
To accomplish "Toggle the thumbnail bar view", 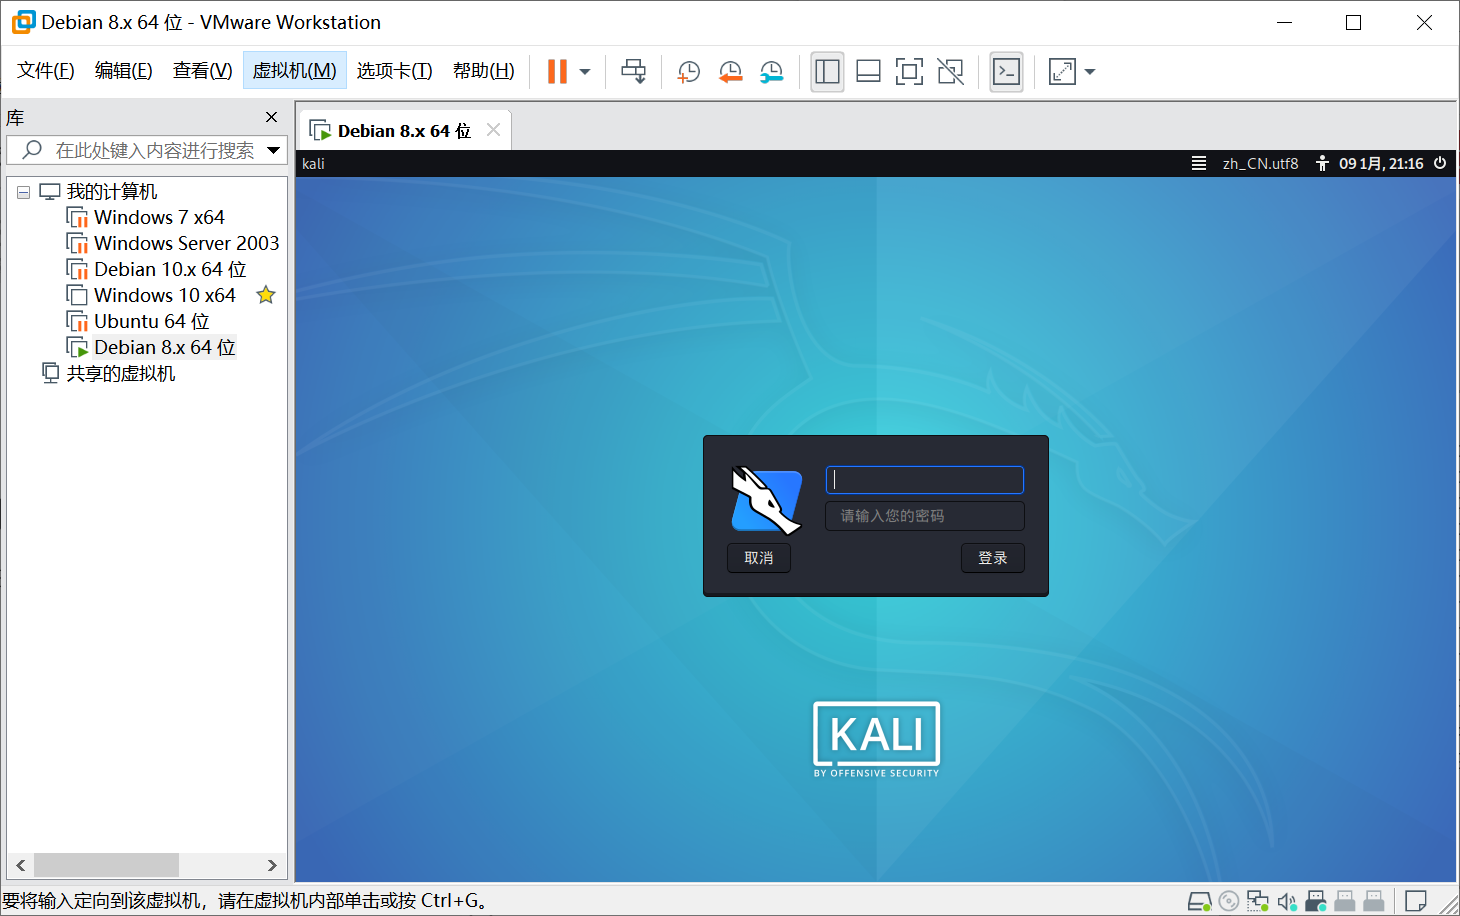I will tap(869, 71).
